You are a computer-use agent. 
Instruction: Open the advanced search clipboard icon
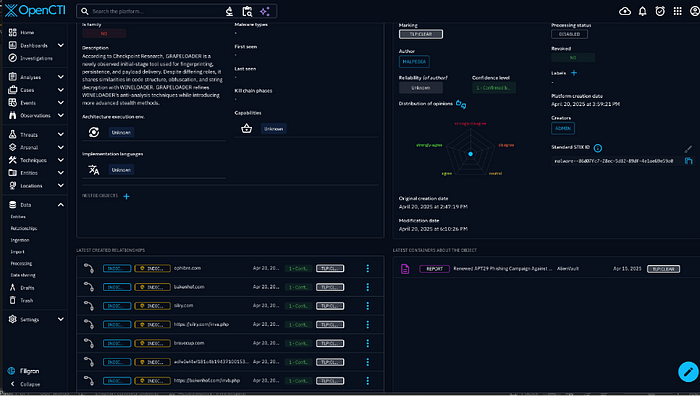(247, 11)
